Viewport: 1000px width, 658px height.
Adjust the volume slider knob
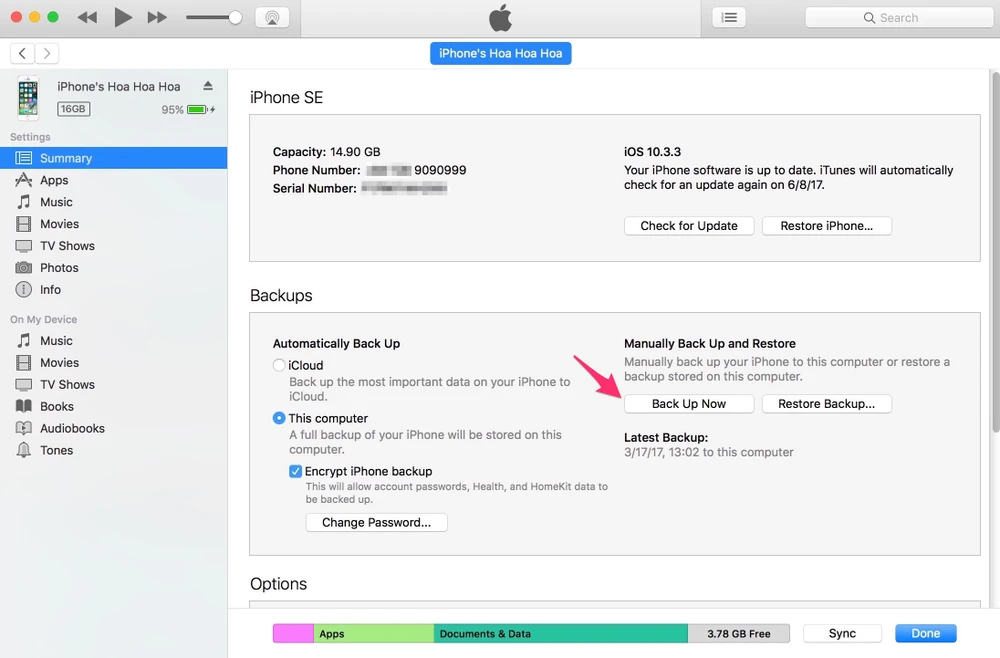tap(235, 18)
